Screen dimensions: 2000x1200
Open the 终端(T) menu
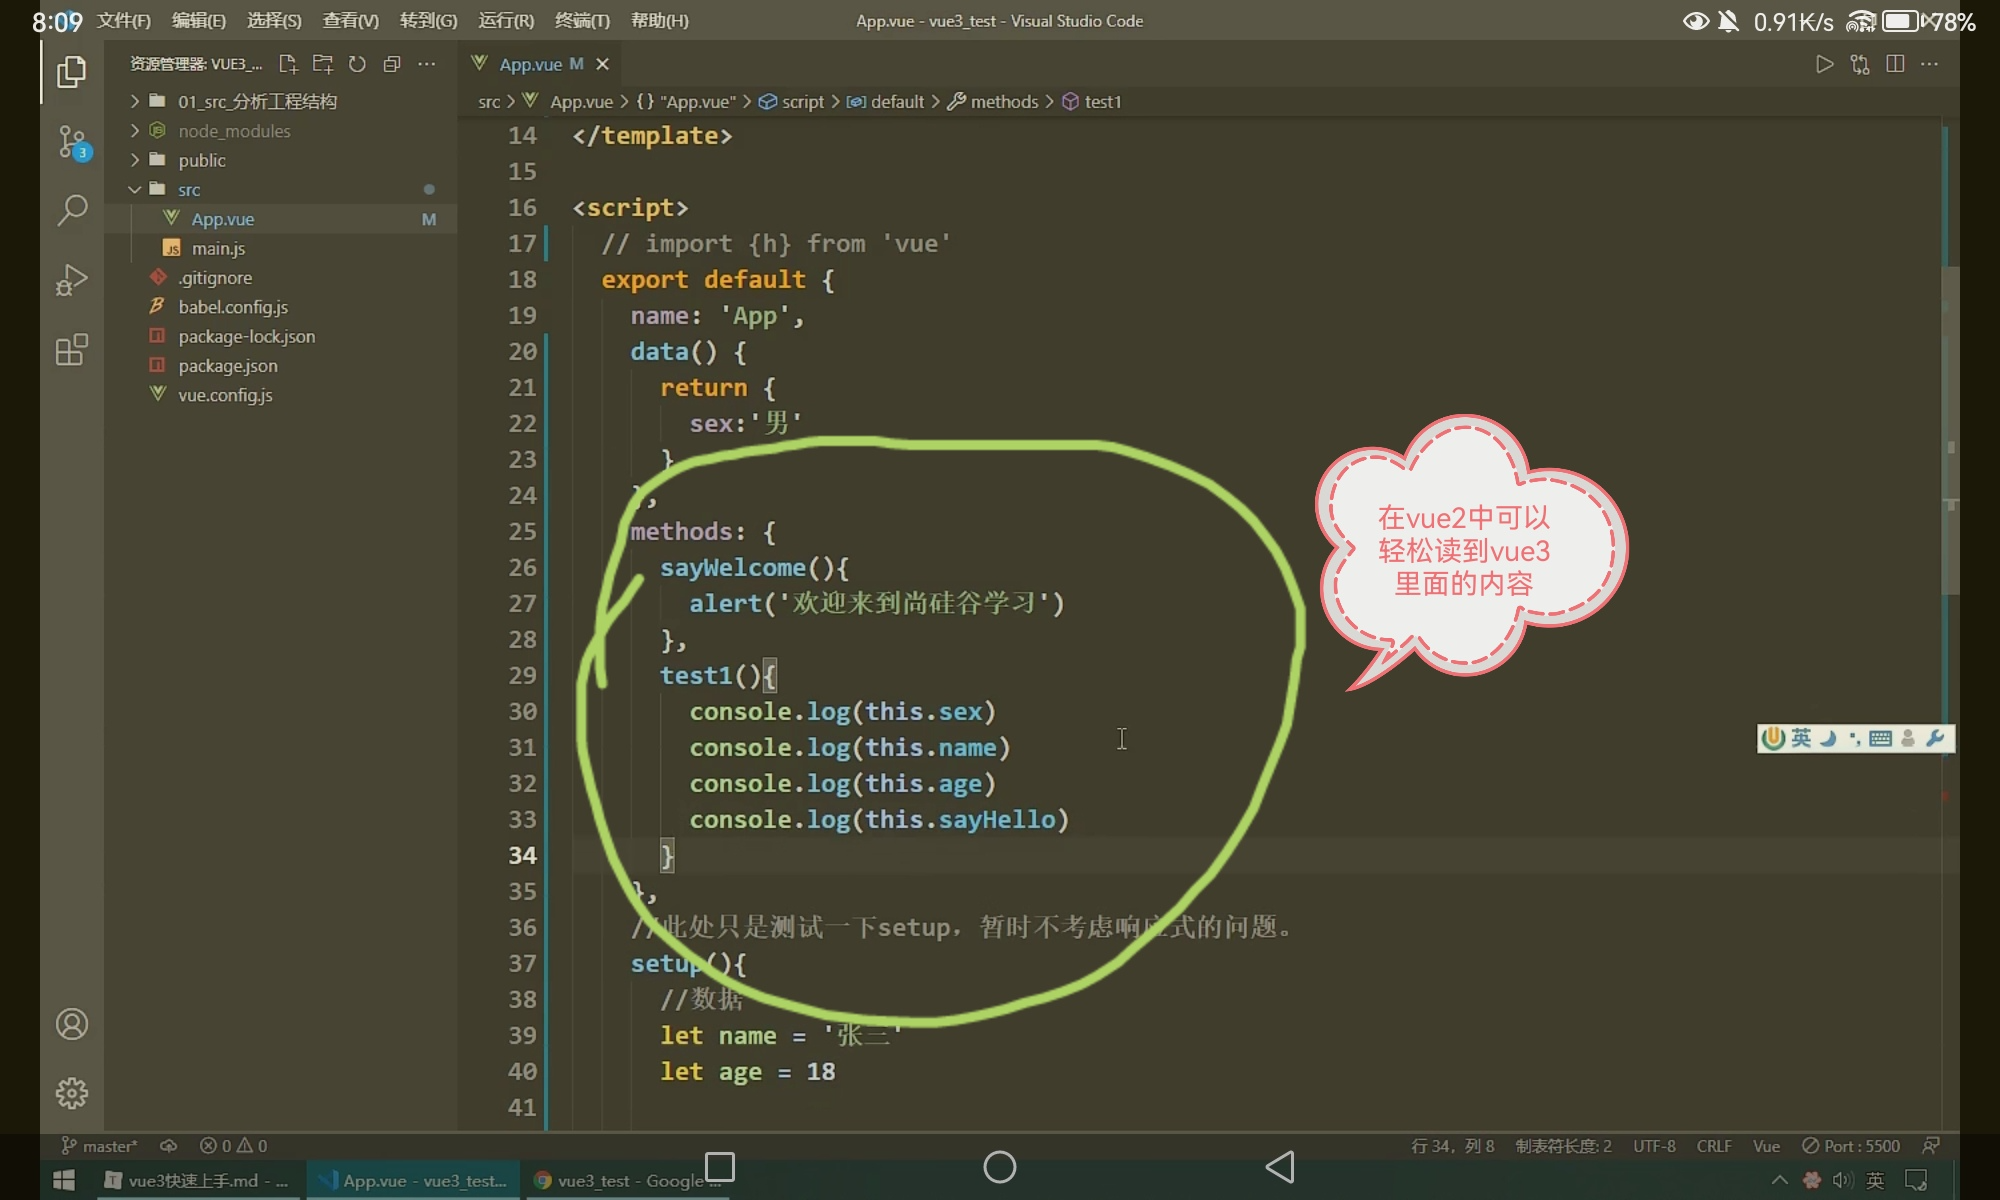click(582, 21)
